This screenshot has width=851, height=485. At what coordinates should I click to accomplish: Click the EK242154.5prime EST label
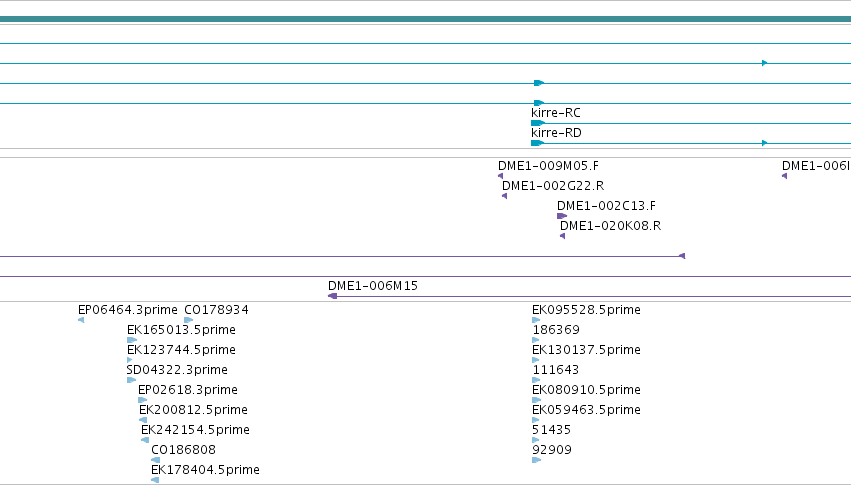pos(195,430)
